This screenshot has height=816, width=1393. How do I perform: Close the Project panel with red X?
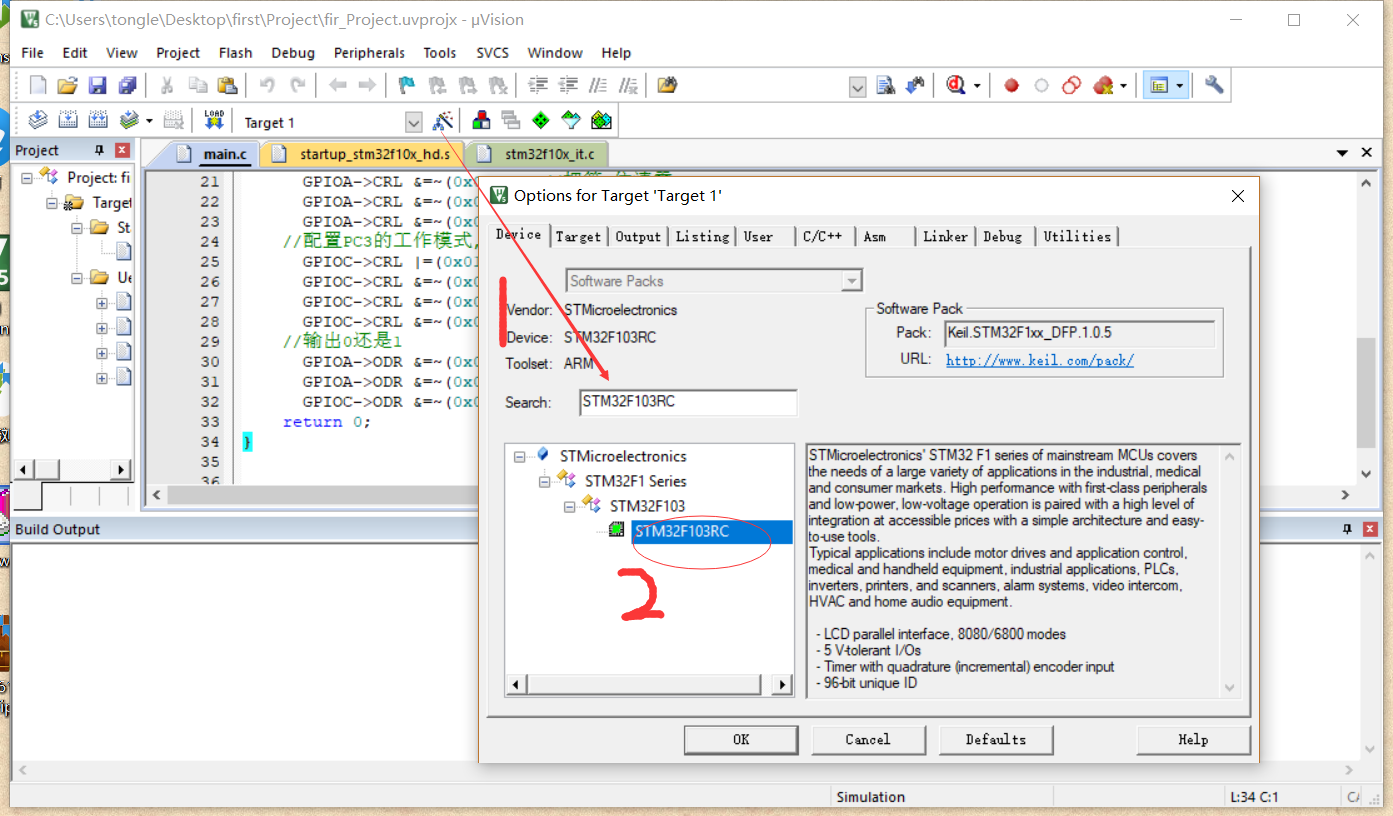(x=122, y=150)
